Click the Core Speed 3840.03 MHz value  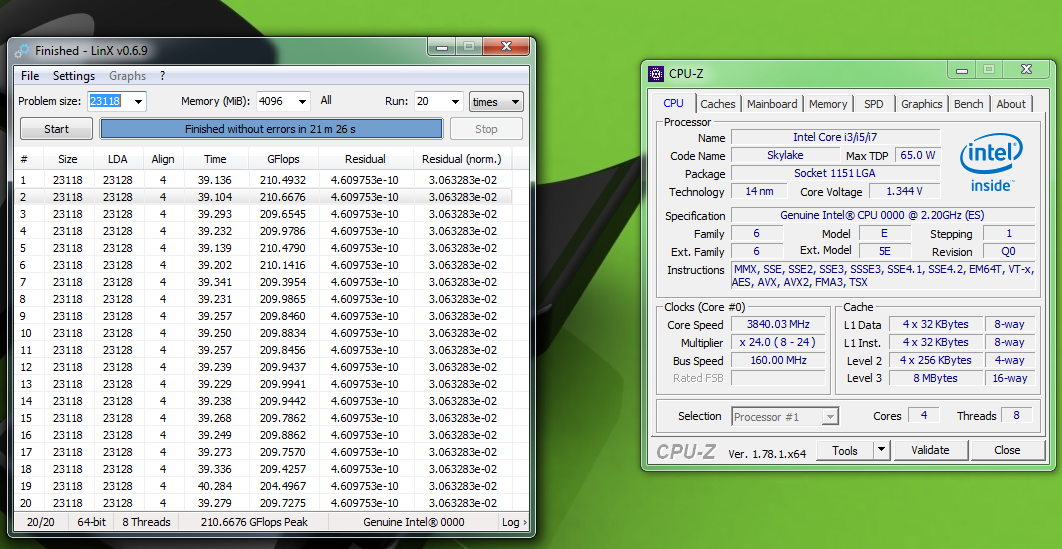(x=778, y=324)
